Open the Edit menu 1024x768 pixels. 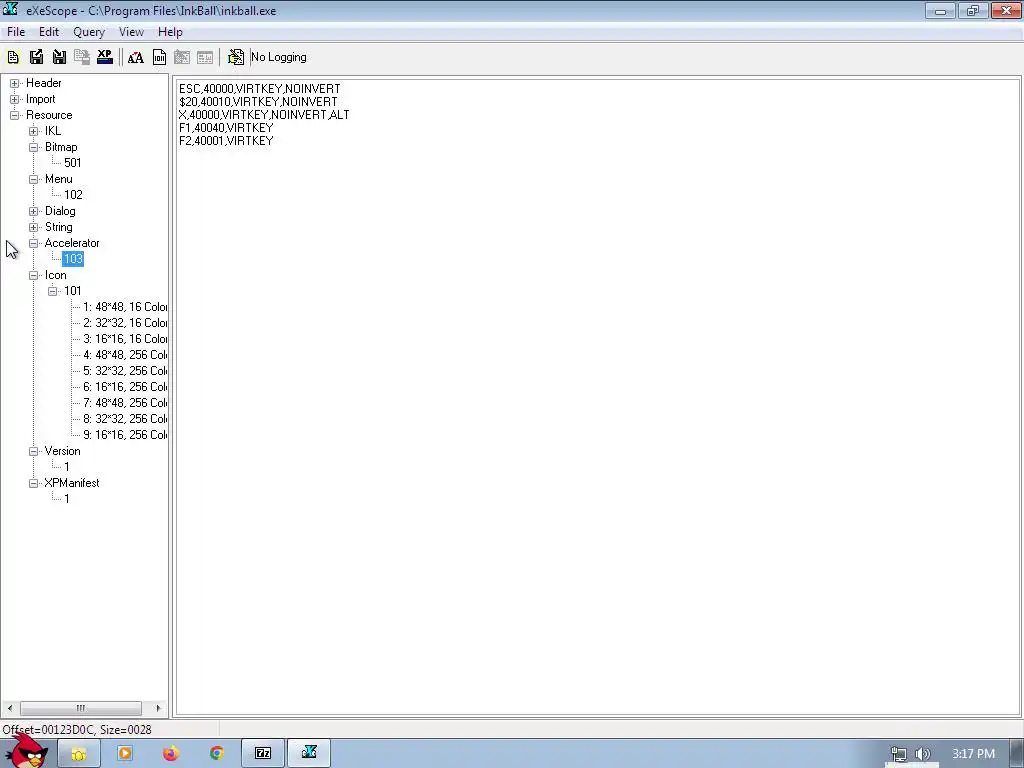click(x=49, y=32)
